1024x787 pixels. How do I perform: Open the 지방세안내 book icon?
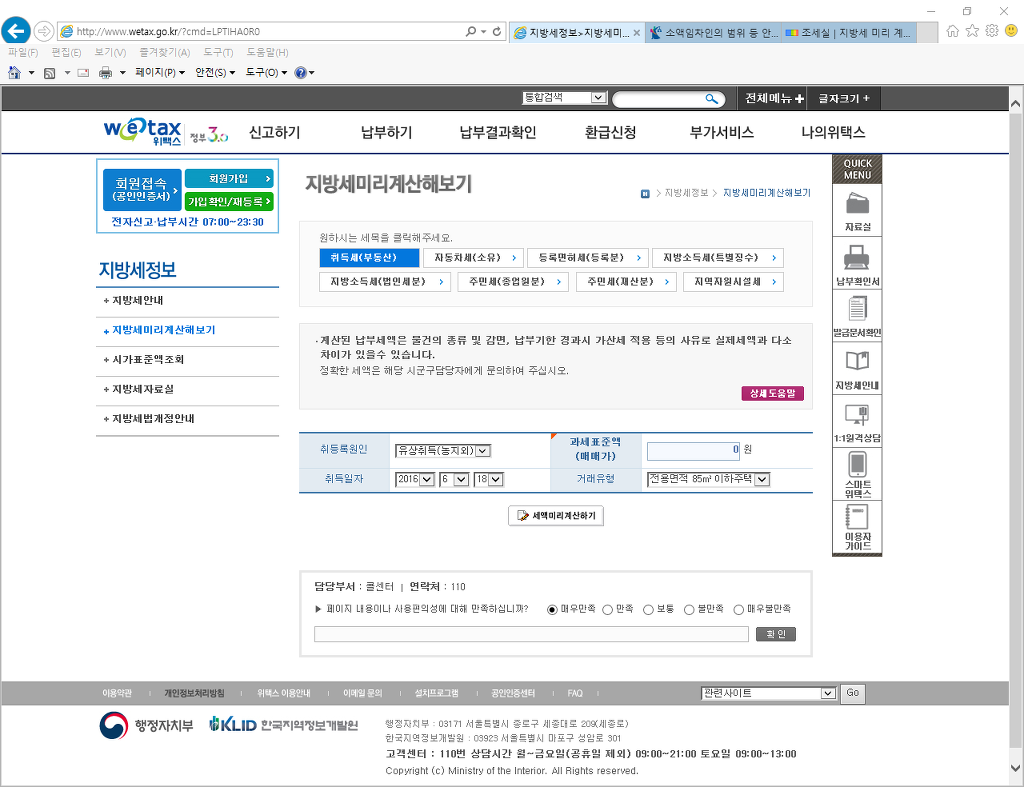coord(857,362)
